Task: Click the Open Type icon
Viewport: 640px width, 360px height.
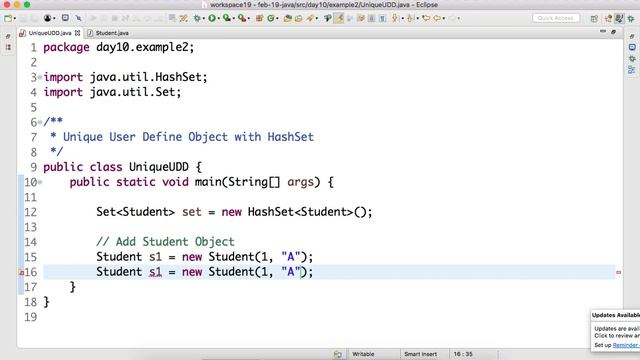Action: click(x=287, y=18)
